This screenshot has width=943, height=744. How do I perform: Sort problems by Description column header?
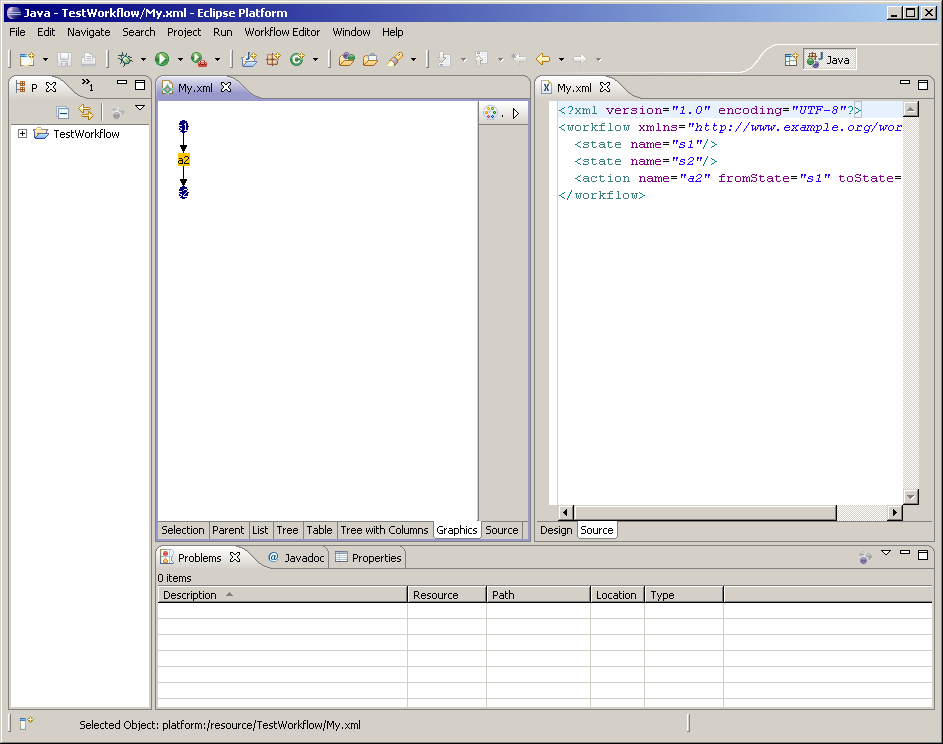click(190, 595)
